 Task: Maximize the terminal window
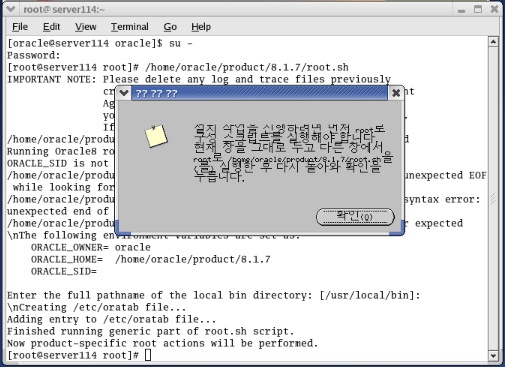point(478,9)
